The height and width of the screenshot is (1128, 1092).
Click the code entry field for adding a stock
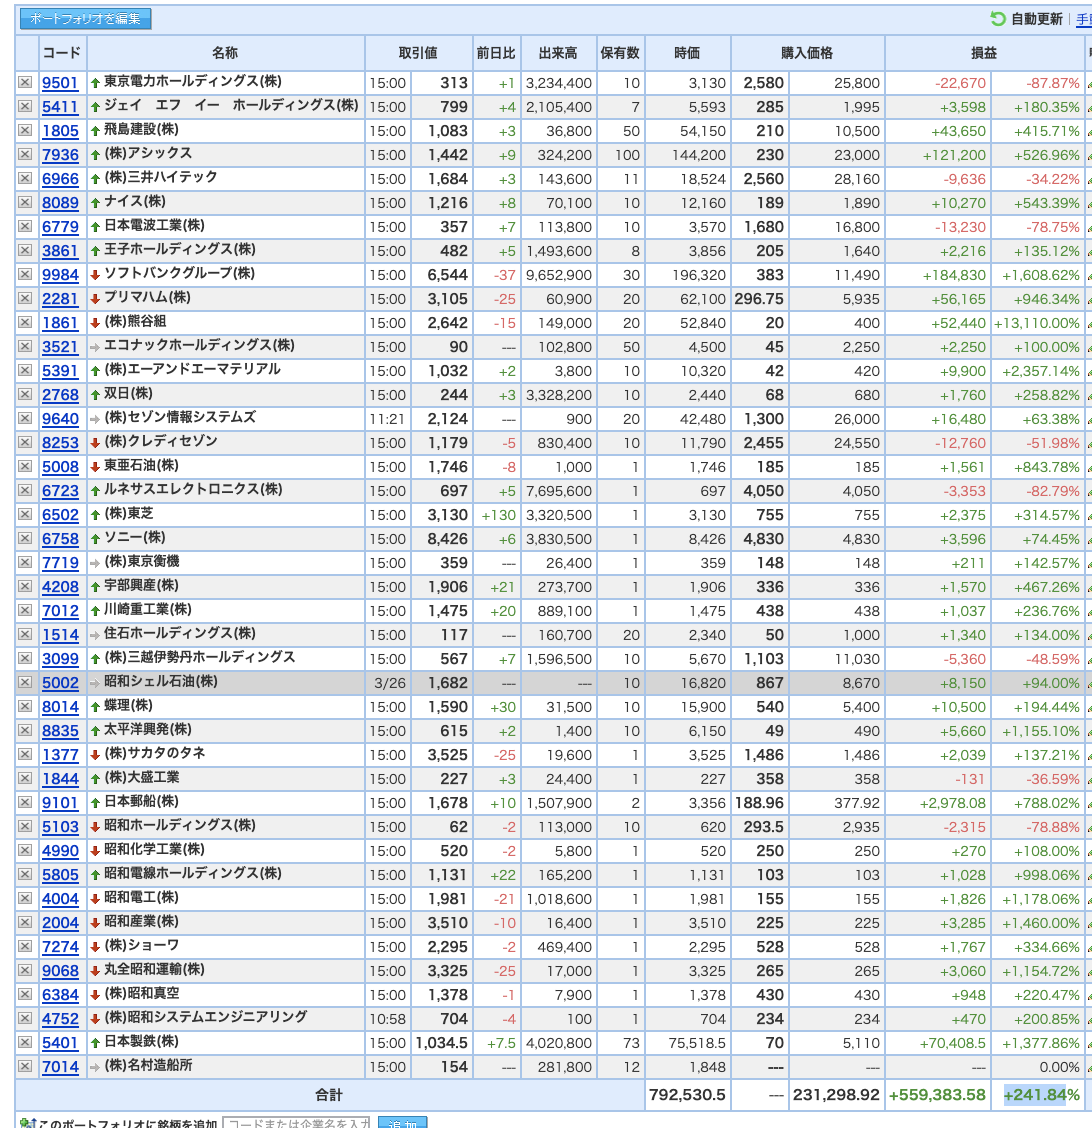click(296, 1123)
